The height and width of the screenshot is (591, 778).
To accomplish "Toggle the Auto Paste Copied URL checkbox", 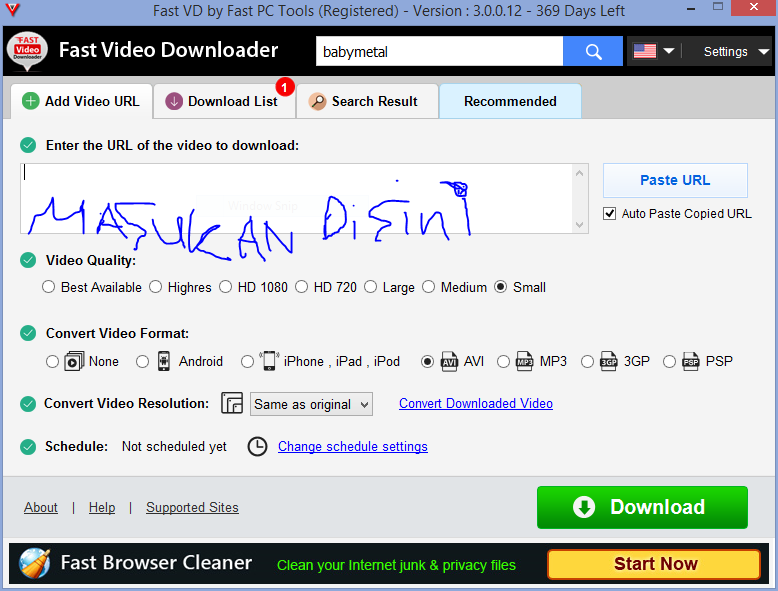I will click(609, 214).
